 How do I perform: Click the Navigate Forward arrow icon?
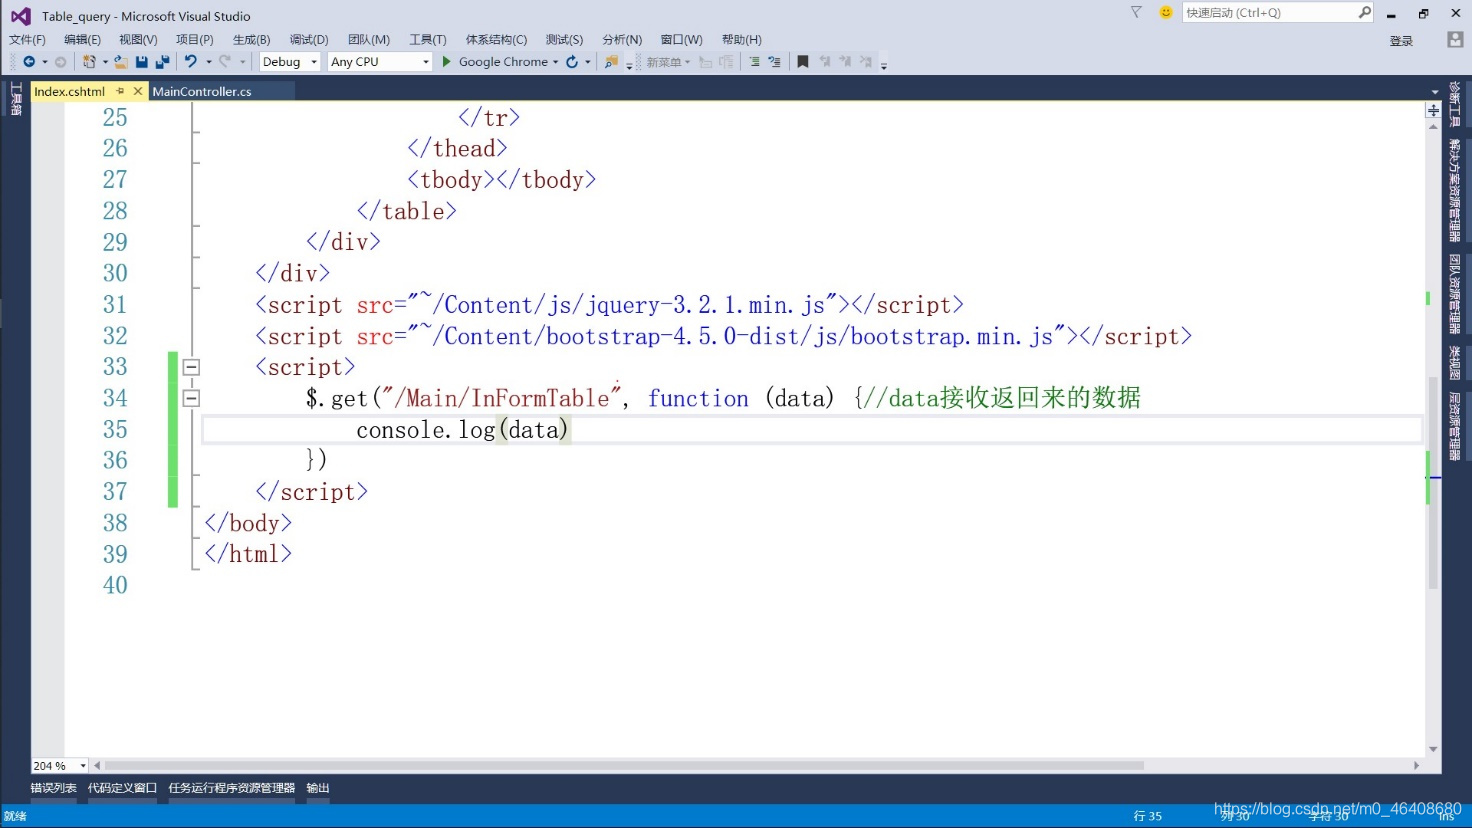[60, 62]
